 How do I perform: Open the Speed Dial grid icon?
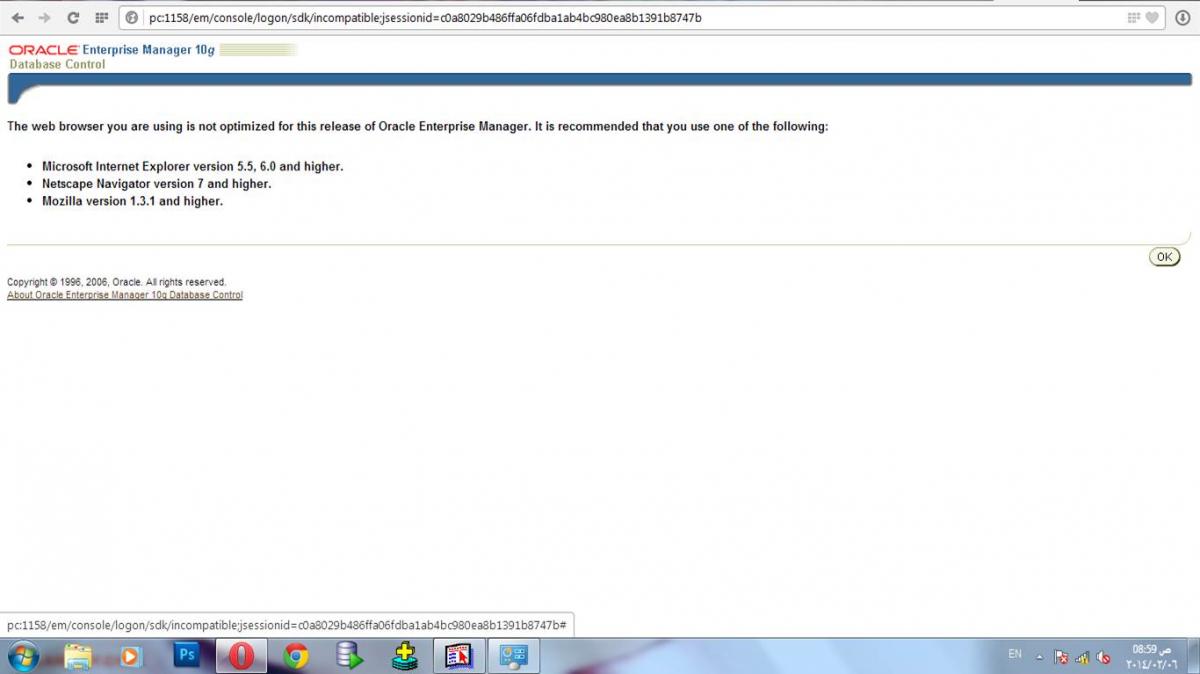pos(101,18)
